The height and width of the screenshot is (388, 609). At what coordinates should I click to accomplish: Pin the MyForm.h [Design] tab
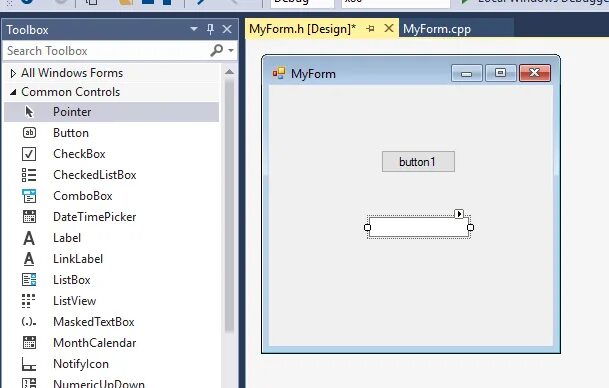coord(371,28)
